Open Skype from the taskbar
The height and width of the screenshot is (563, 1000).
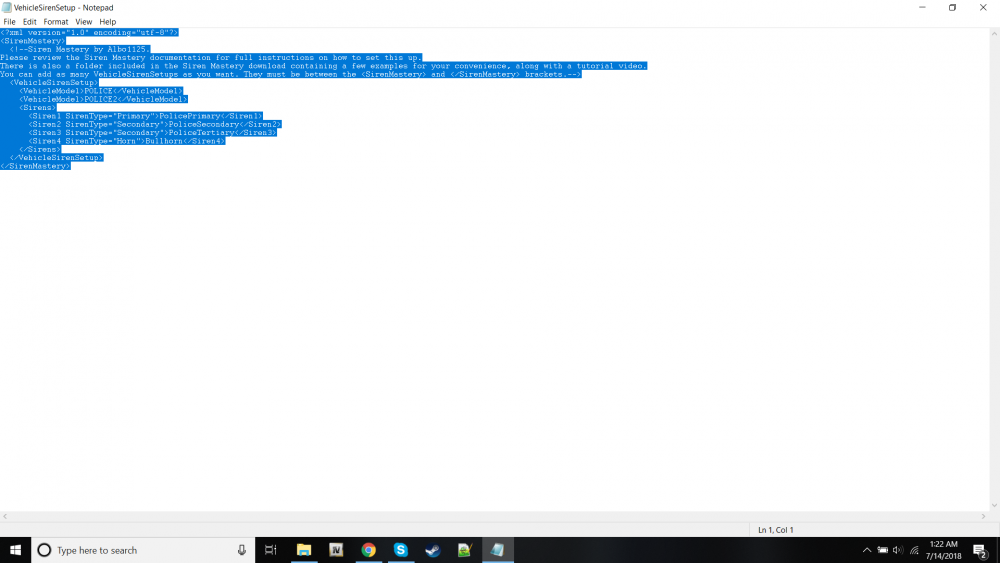click(401, 550)
